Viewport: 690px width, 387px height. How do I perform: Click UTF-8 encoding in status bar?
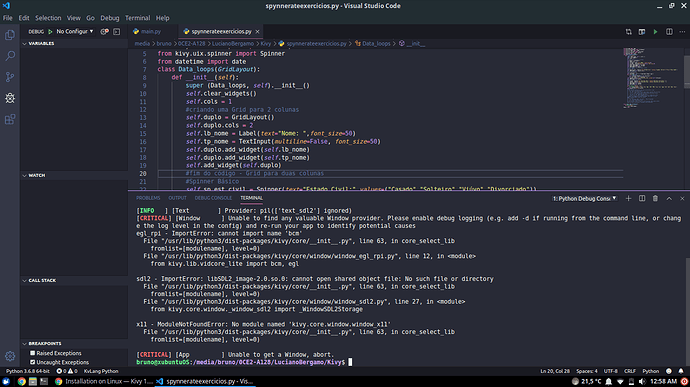(610, 371)
